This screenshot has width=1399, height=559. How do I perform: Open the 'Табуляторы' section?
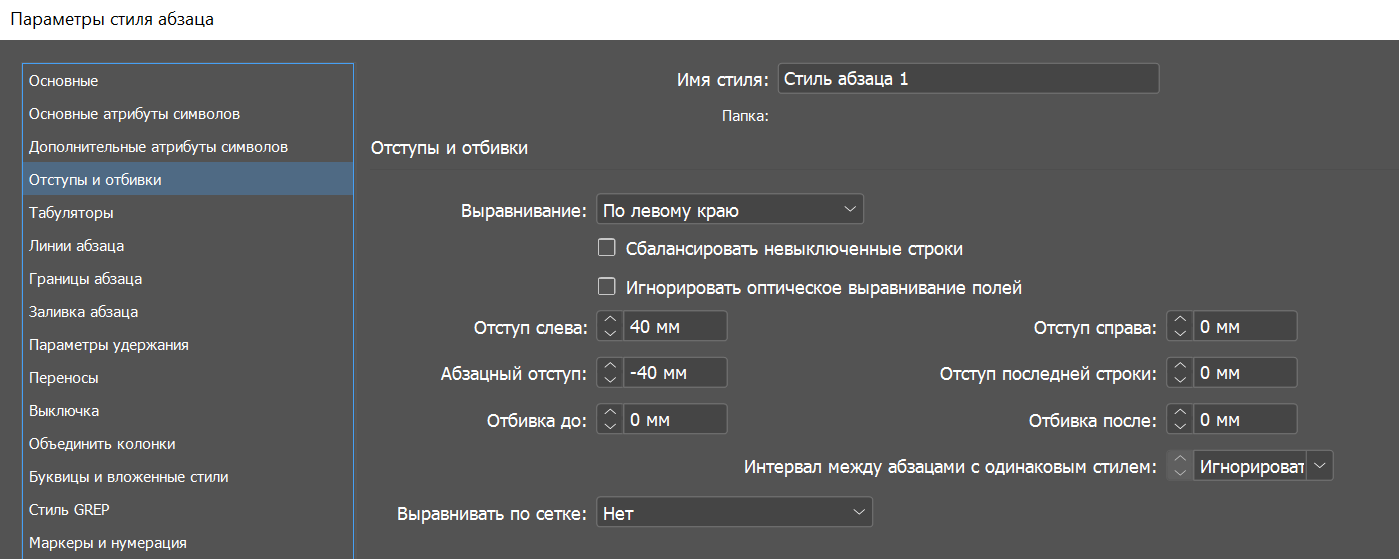click(71, 213)
